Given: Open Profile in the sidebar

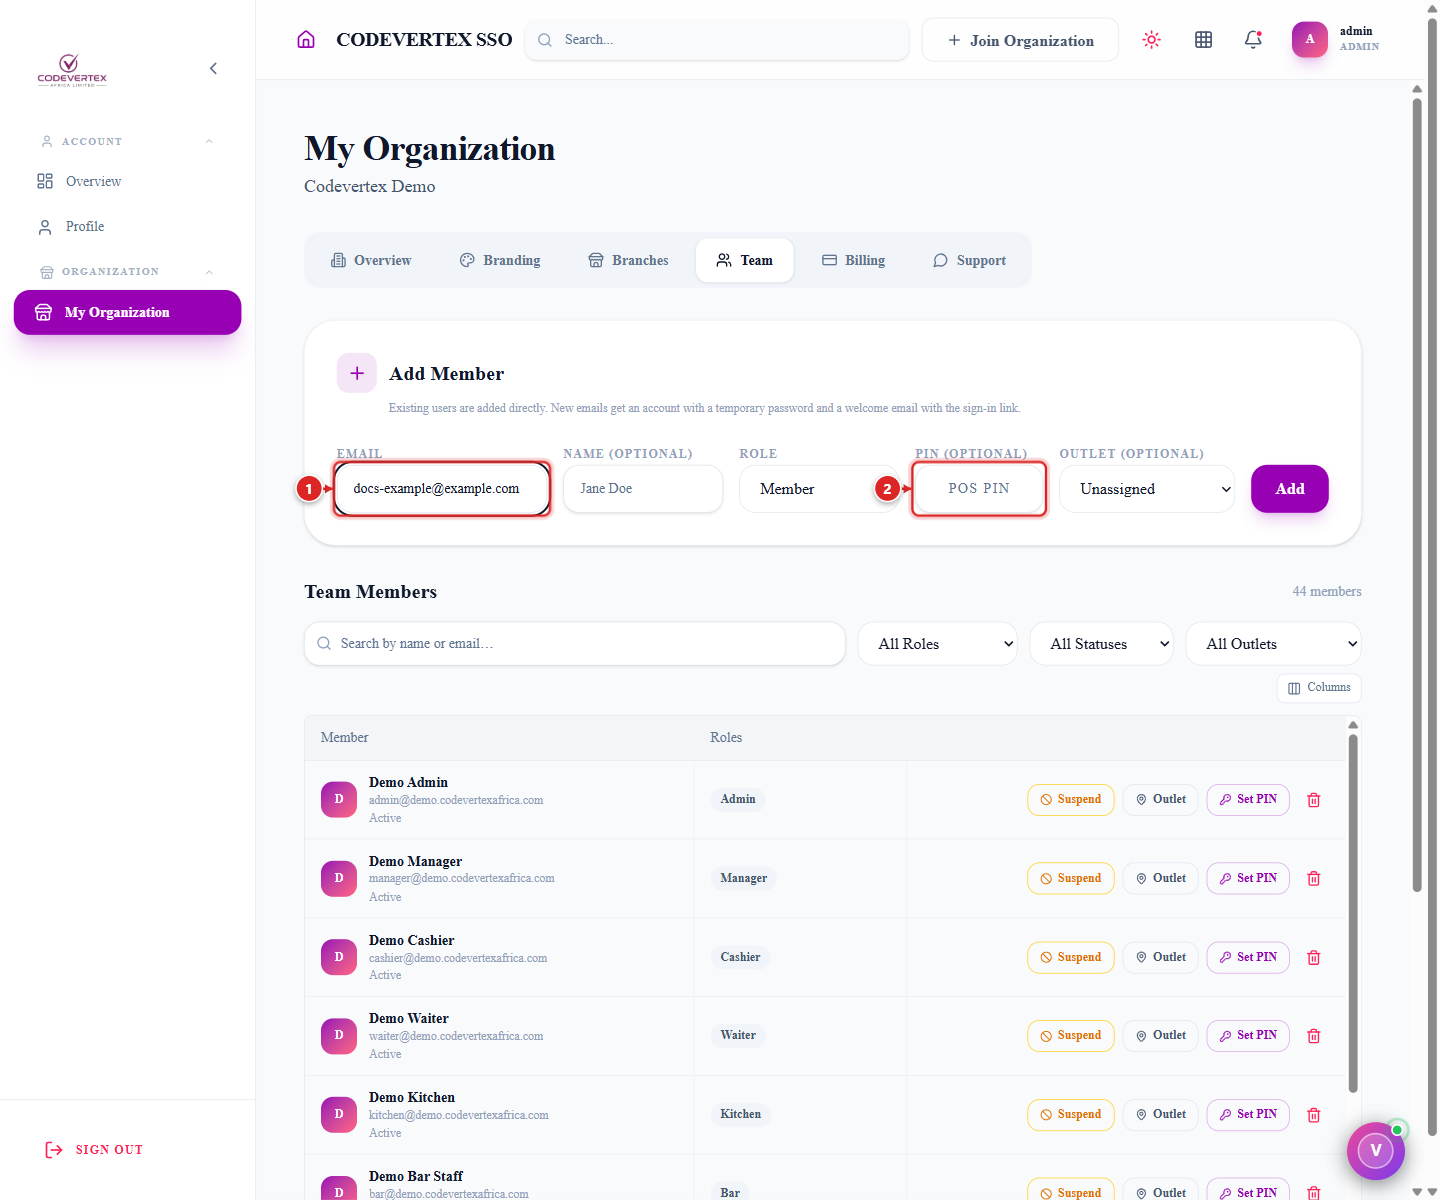Looking at the screenshot, I should point(85,227).
